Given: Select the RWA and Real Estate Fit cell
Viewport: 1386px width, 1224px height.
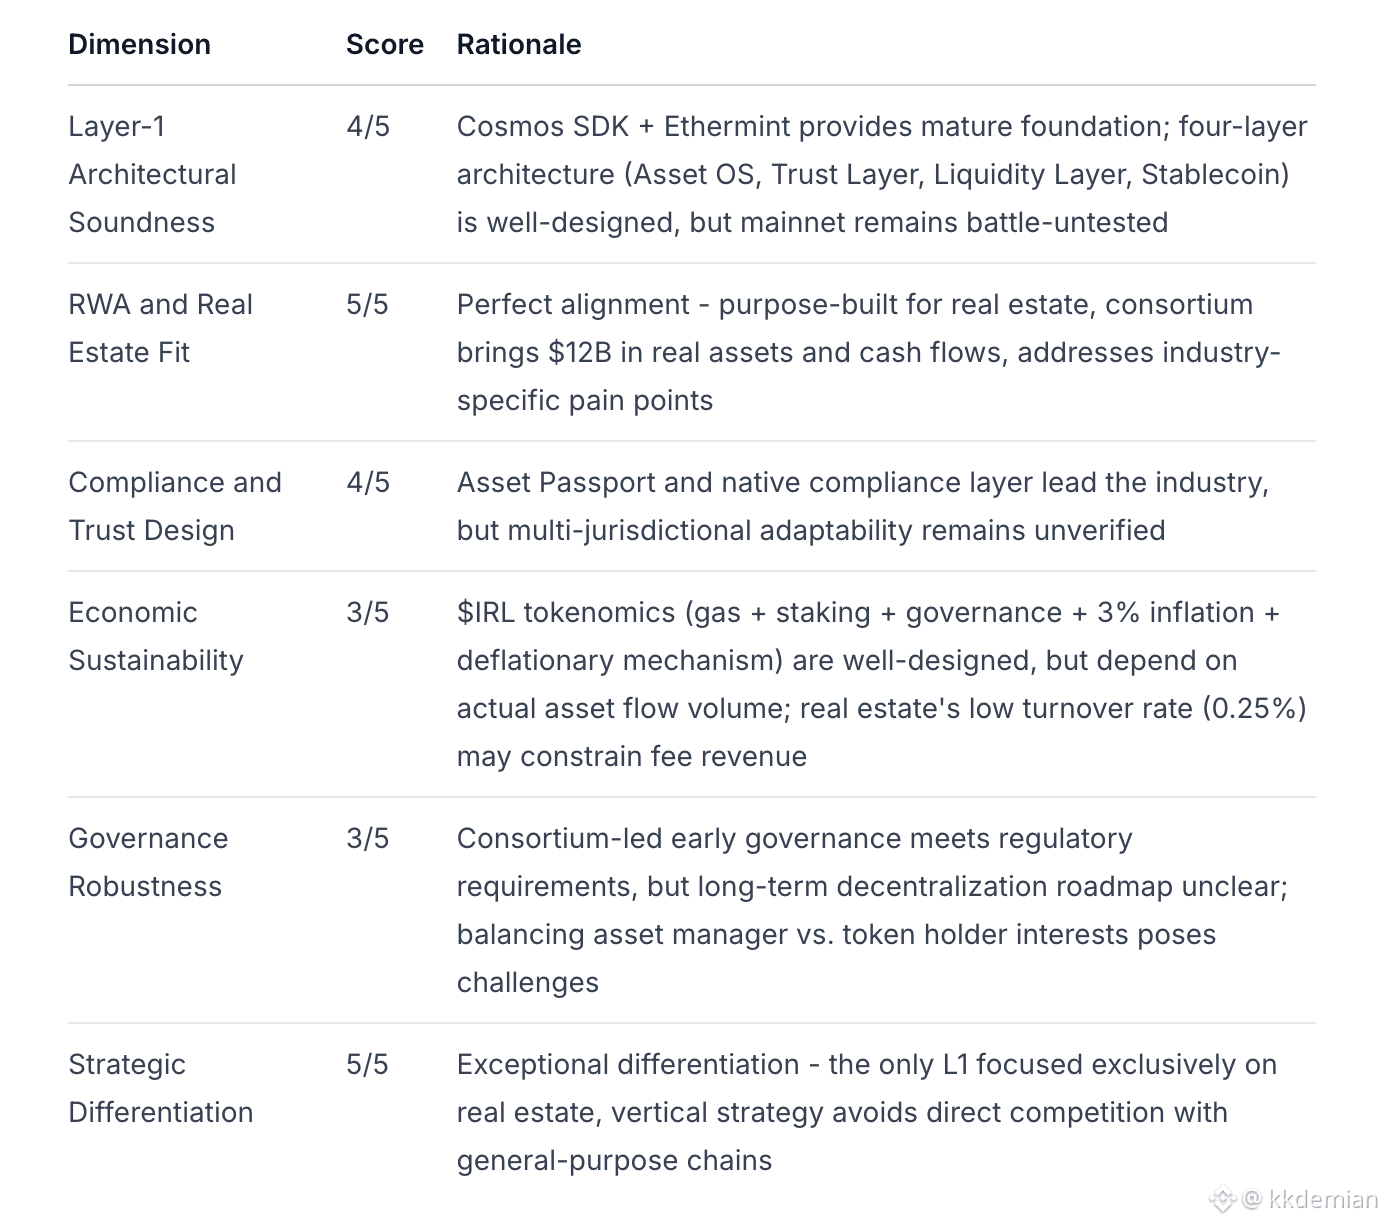Looking at the screenshot, I should click(160, 328).
